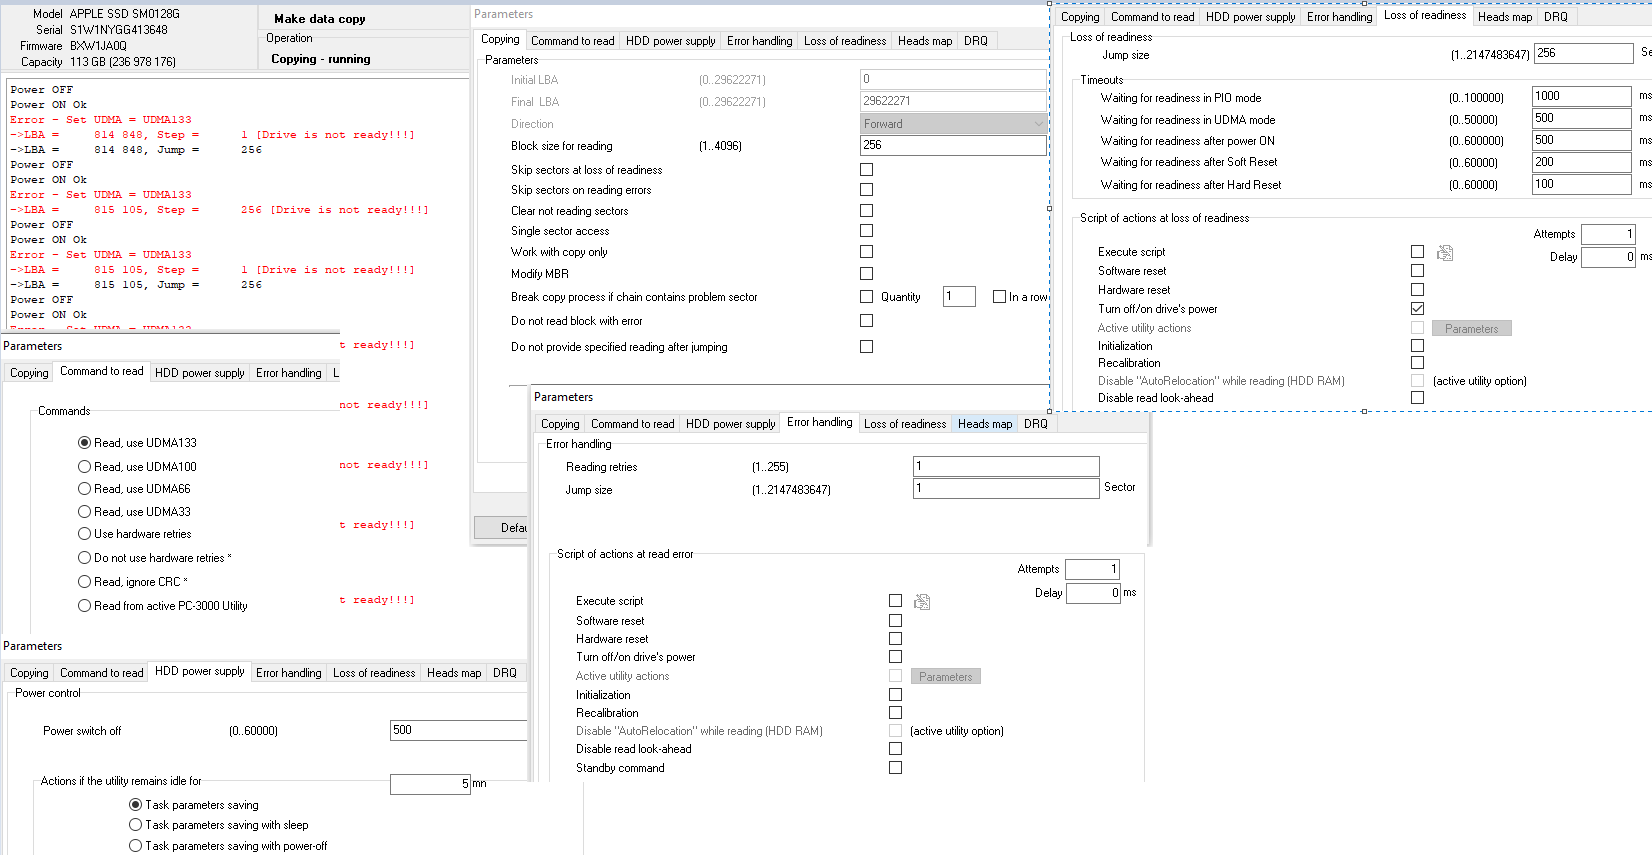Toggle Single sector access checkbox
The height and width of the screenshot is (855, 1652).
pos(866,231)
